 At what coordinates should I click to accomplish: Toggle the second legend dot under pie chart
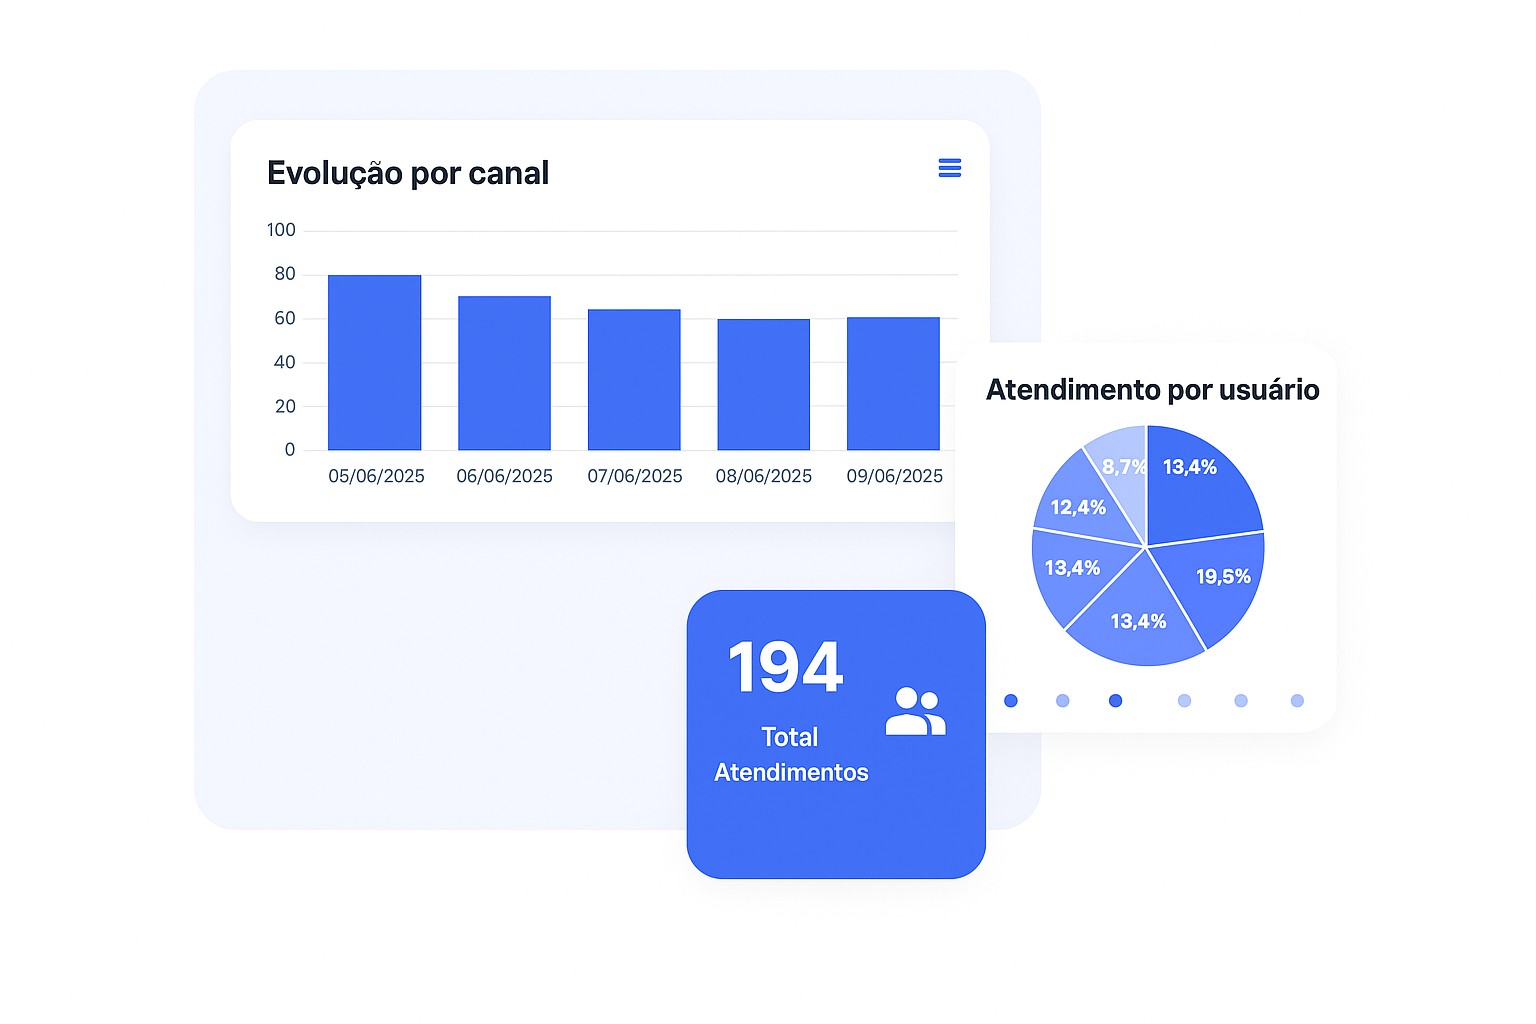pos(1063,700)
